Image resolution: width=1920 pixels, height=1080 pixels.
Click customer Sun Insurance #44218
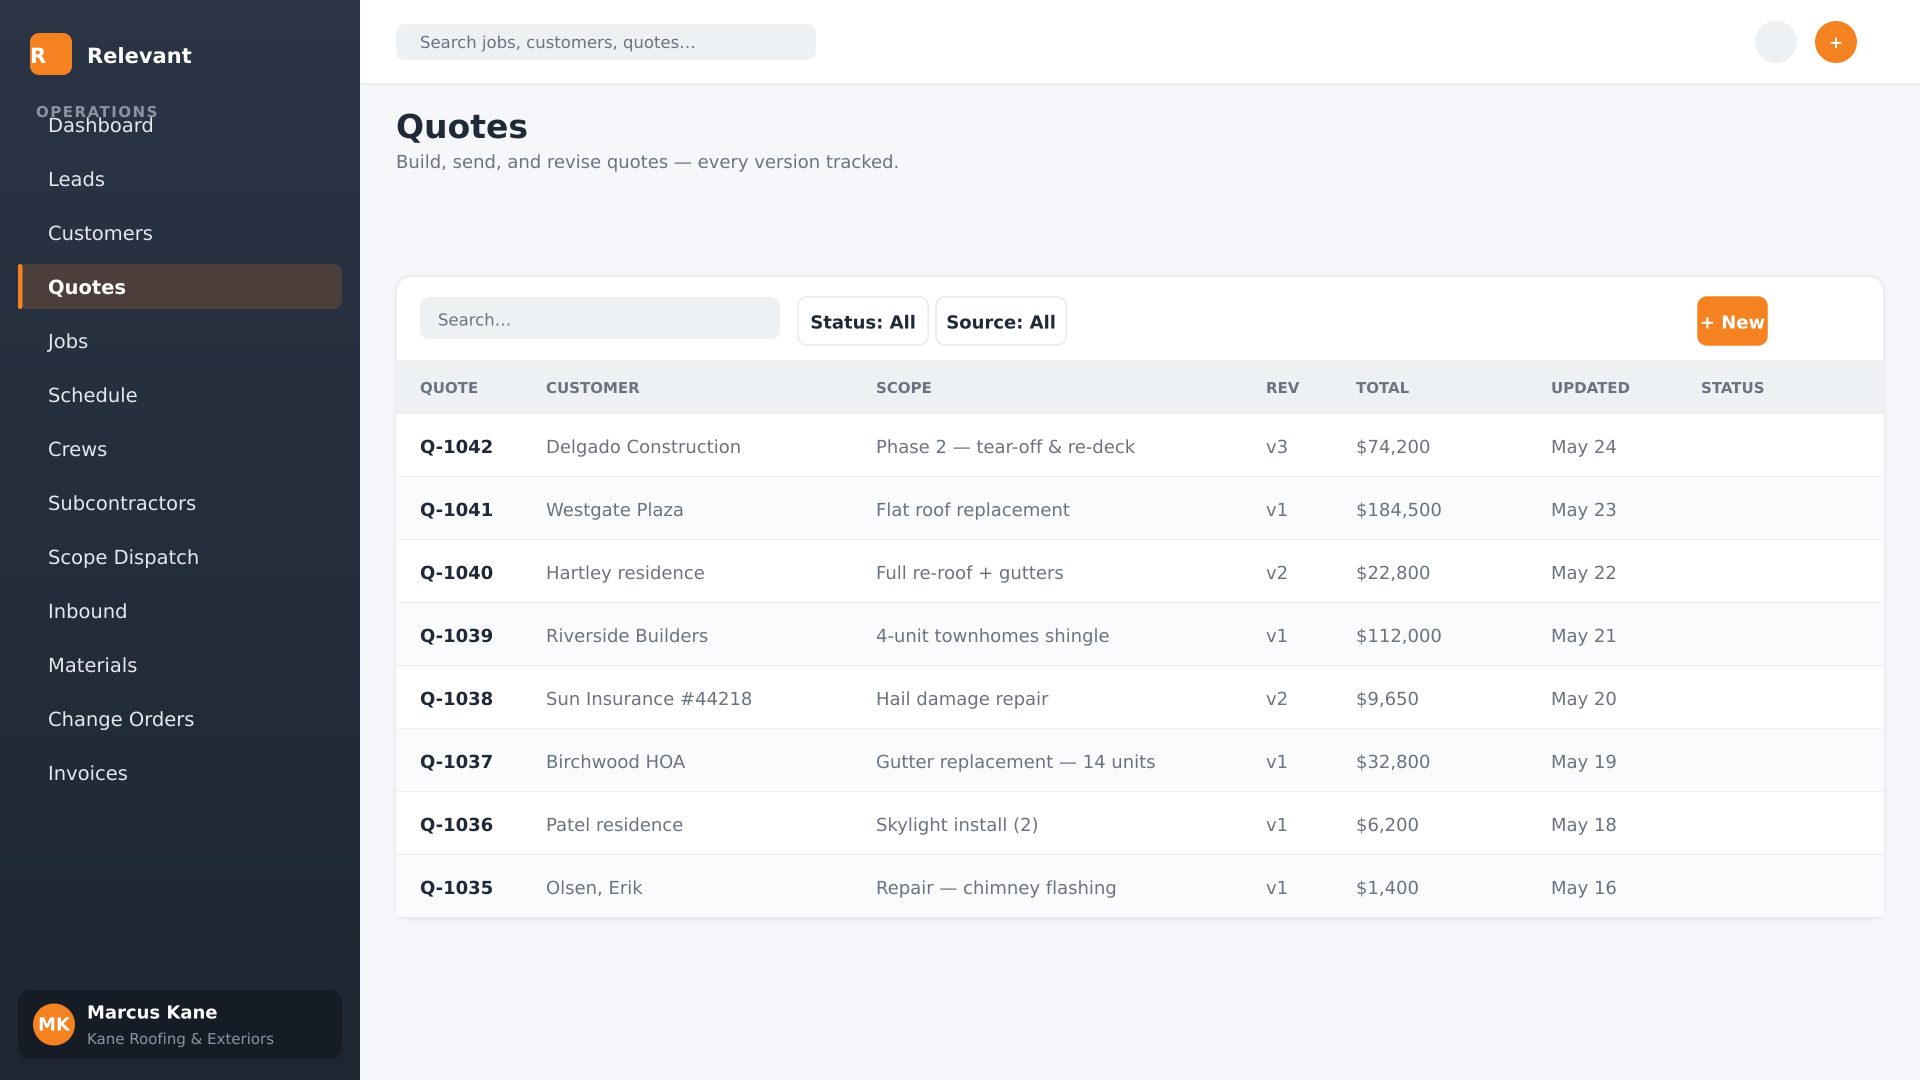coord(648,699)
